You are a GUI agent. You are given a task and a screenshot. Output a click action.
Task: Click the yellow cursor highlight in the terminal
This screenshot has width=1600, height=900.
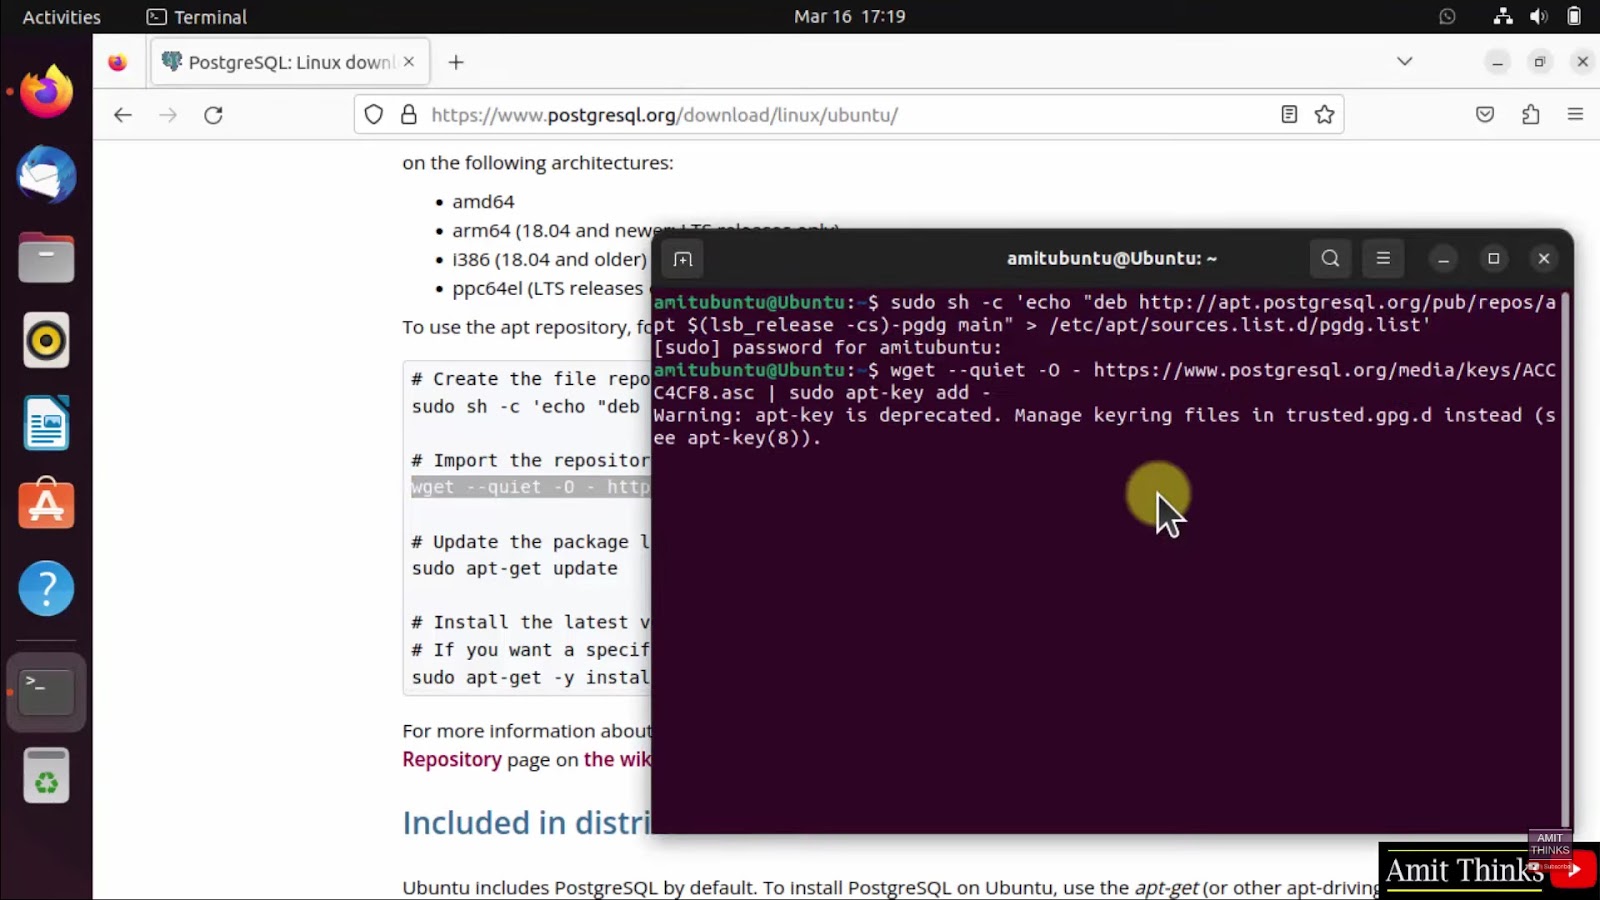click(x=1157, y=495)
